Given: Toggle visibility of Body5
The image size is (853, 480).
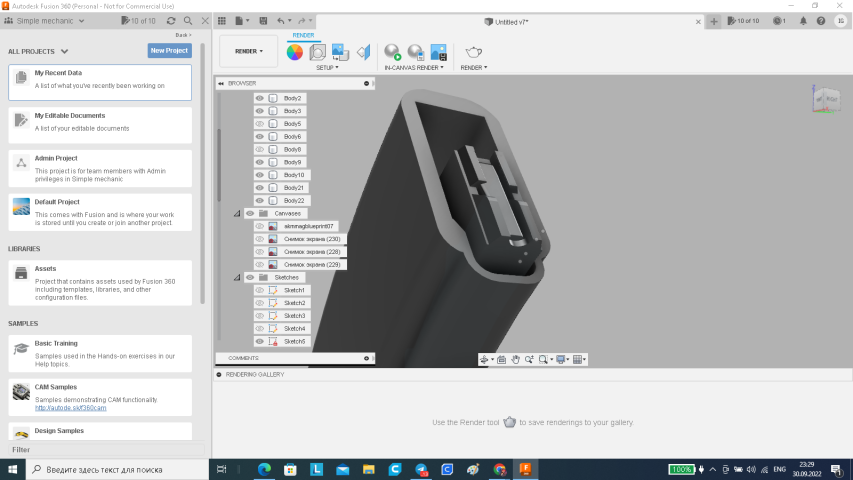Looking at the screenshot, I should coord(259,124).
